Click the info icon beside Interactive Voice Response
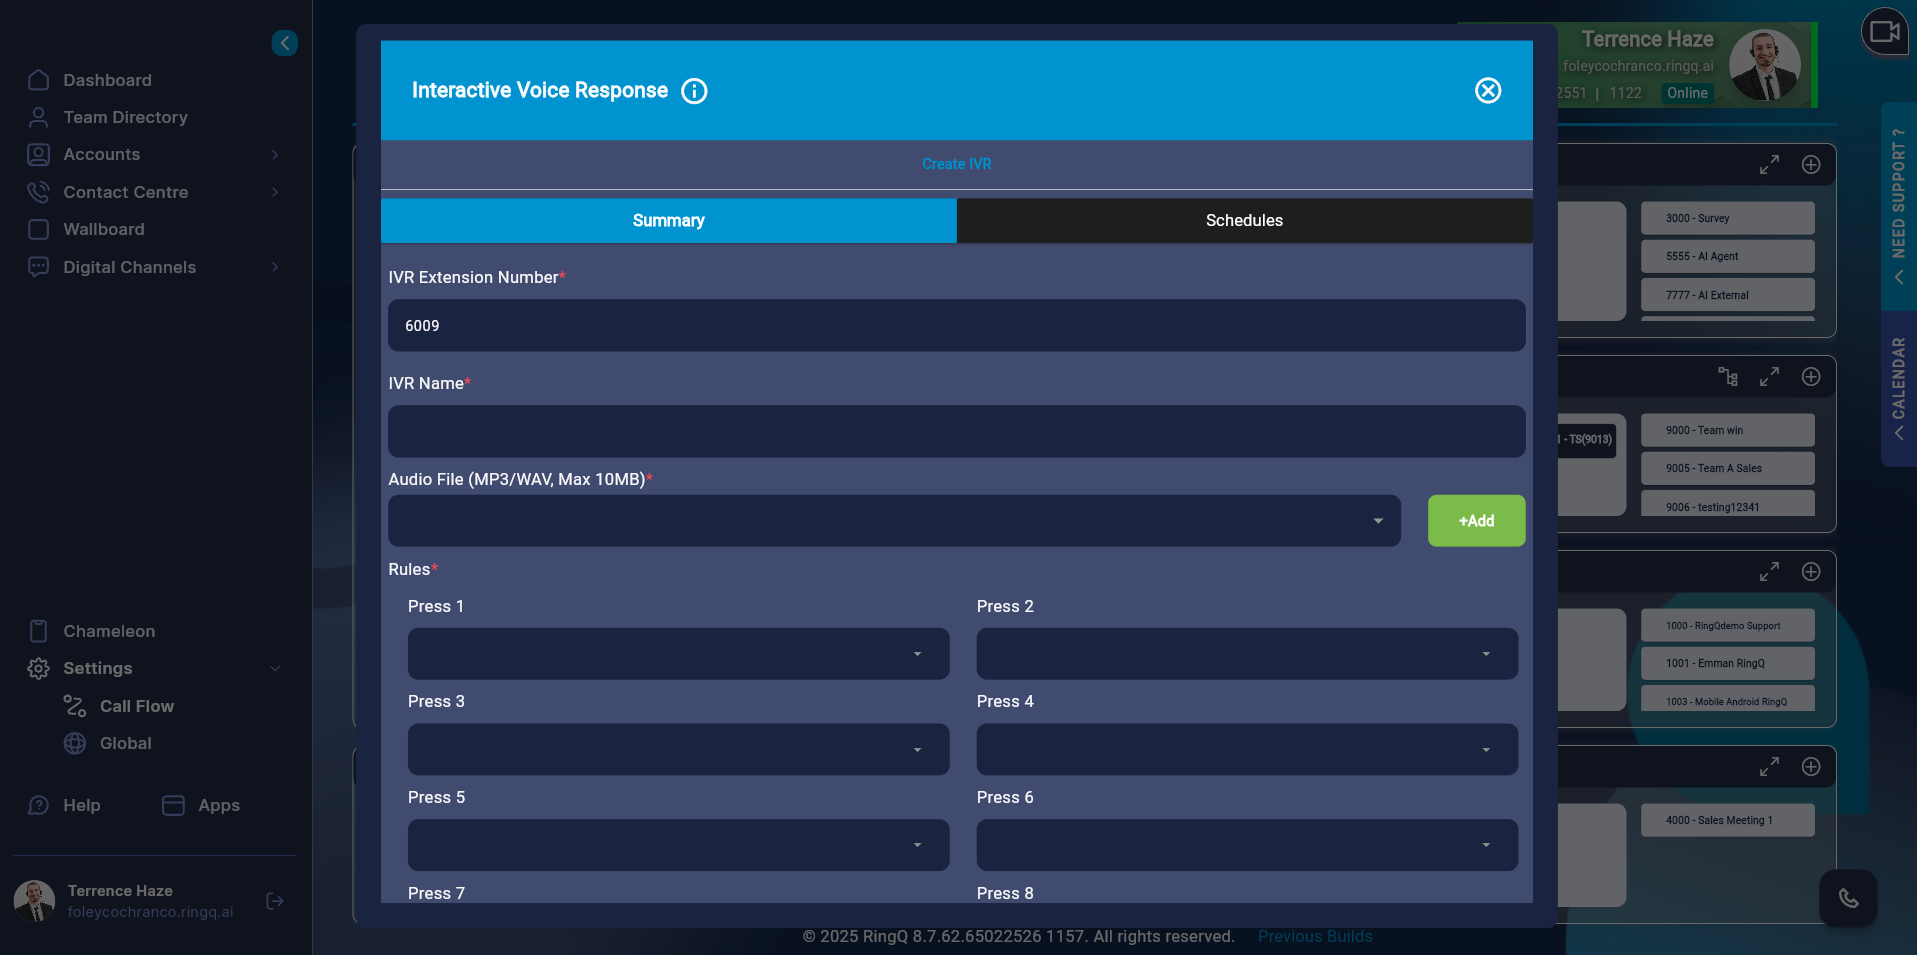1917x955 pixels. tap(694, 91)
